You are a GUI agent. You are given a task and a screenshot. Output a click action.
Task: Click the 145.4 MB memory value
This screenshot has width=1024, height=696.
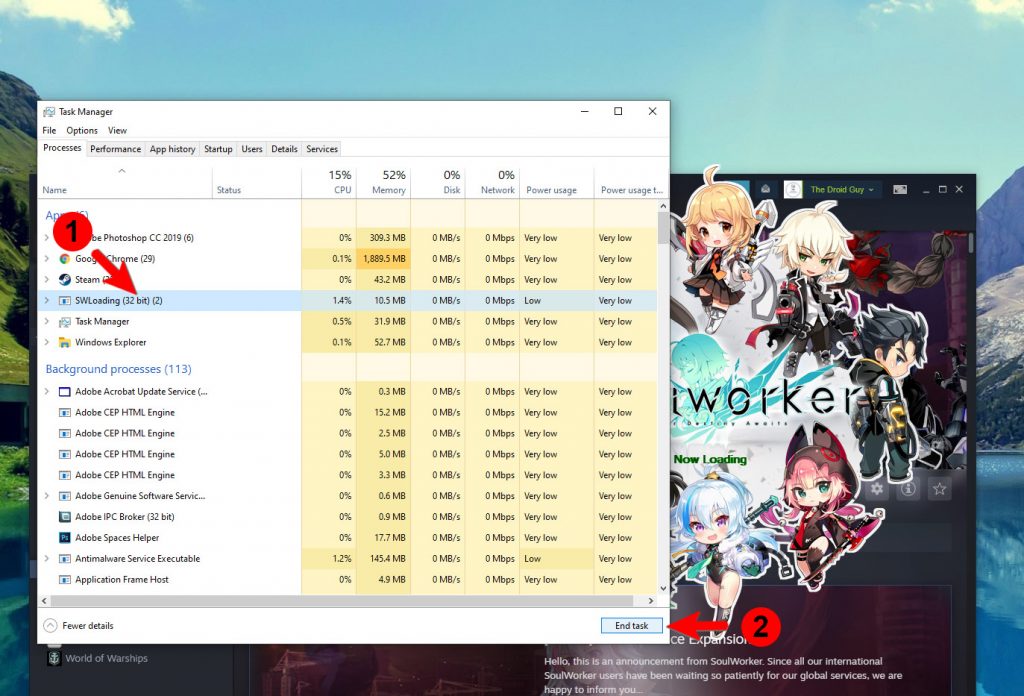(387, 559)
